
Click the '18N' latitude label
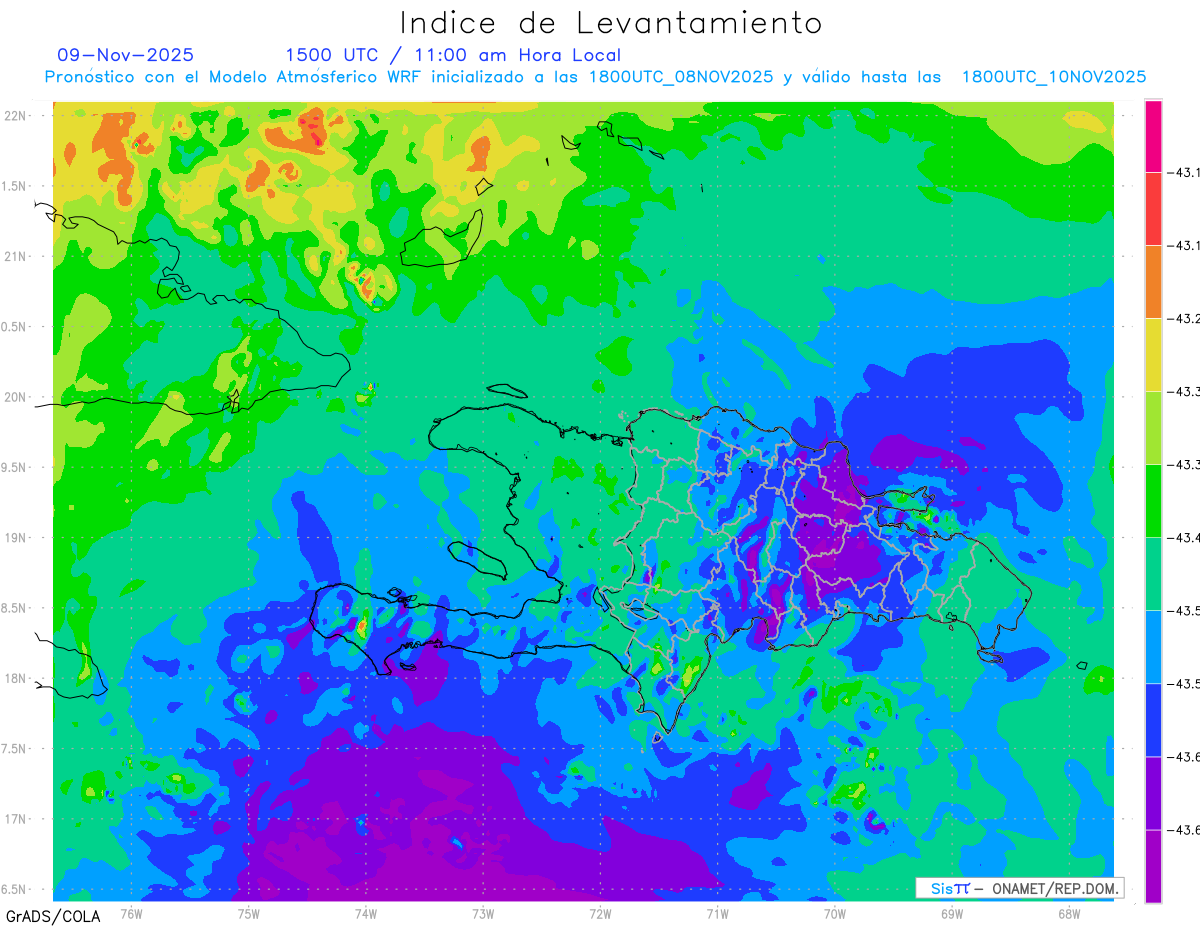point(15,678)
